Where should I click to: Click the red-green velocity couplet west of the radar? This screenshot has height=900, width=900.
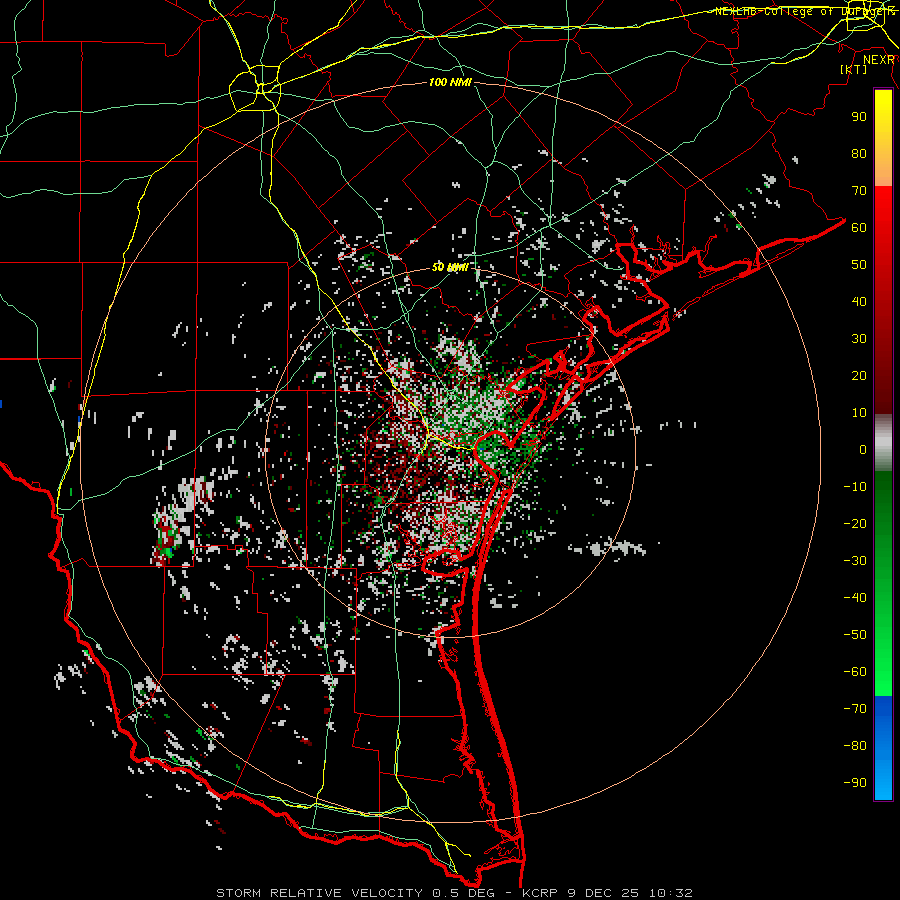click(166, 537)
